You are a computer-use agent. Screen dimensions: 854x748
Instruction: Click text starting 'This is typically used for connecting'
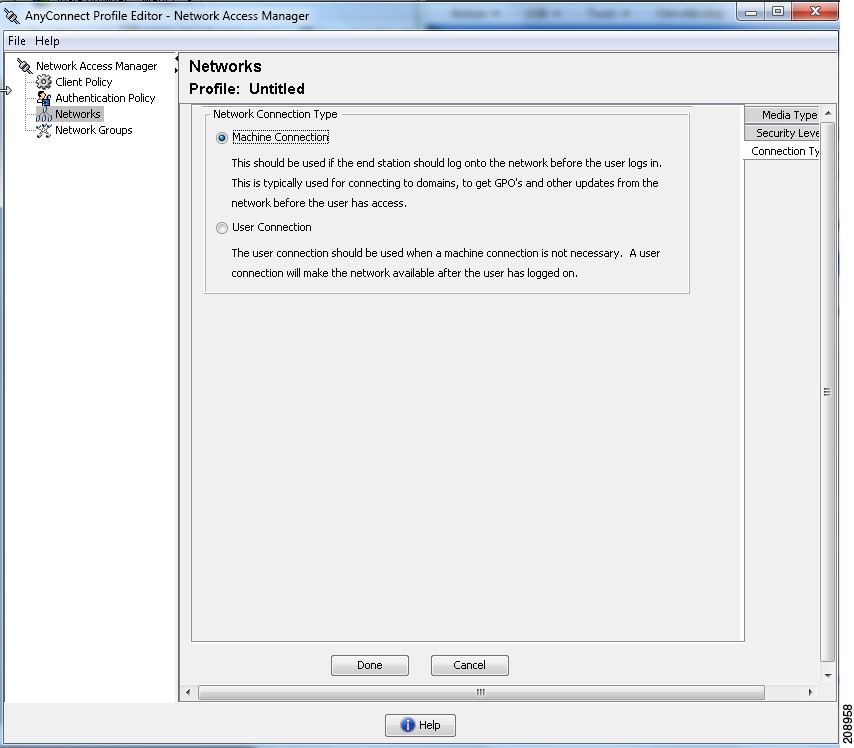click(x=444, y=183)
